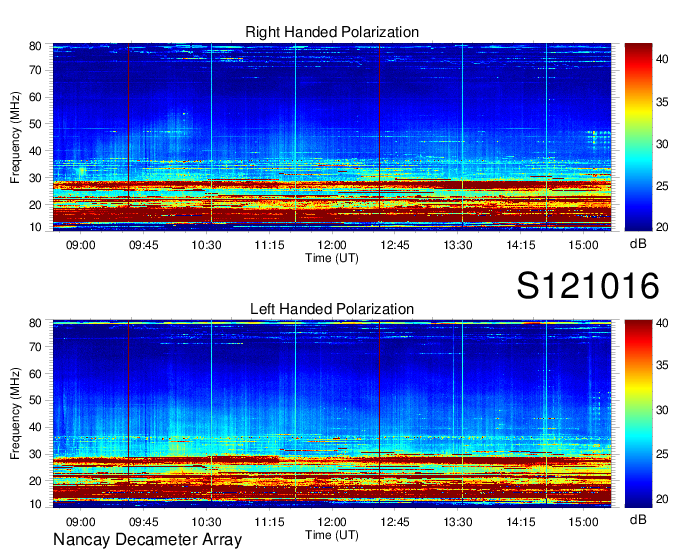Viewport: 680px width, 552px height.
Task: Click "Time (UT)" label under Left Handed plot
Action: 332,535
